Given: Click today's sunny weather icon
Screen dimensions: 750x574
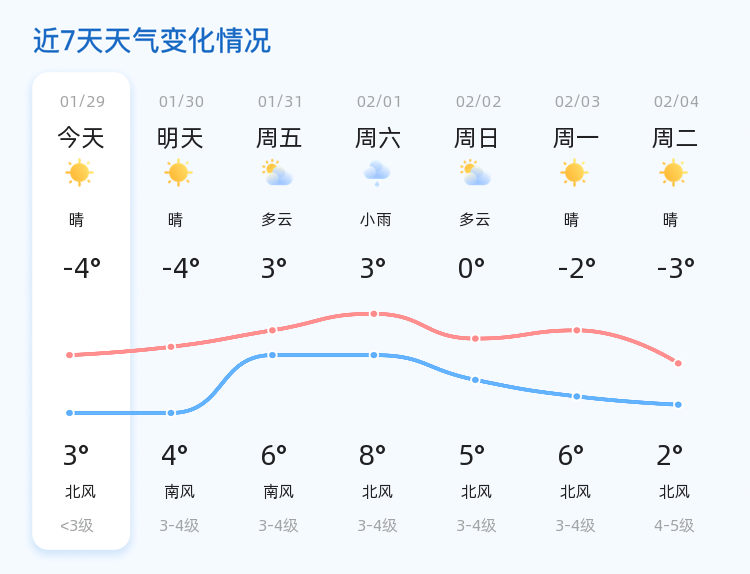Looking at the screenshot, I should (x=79, y=173).
